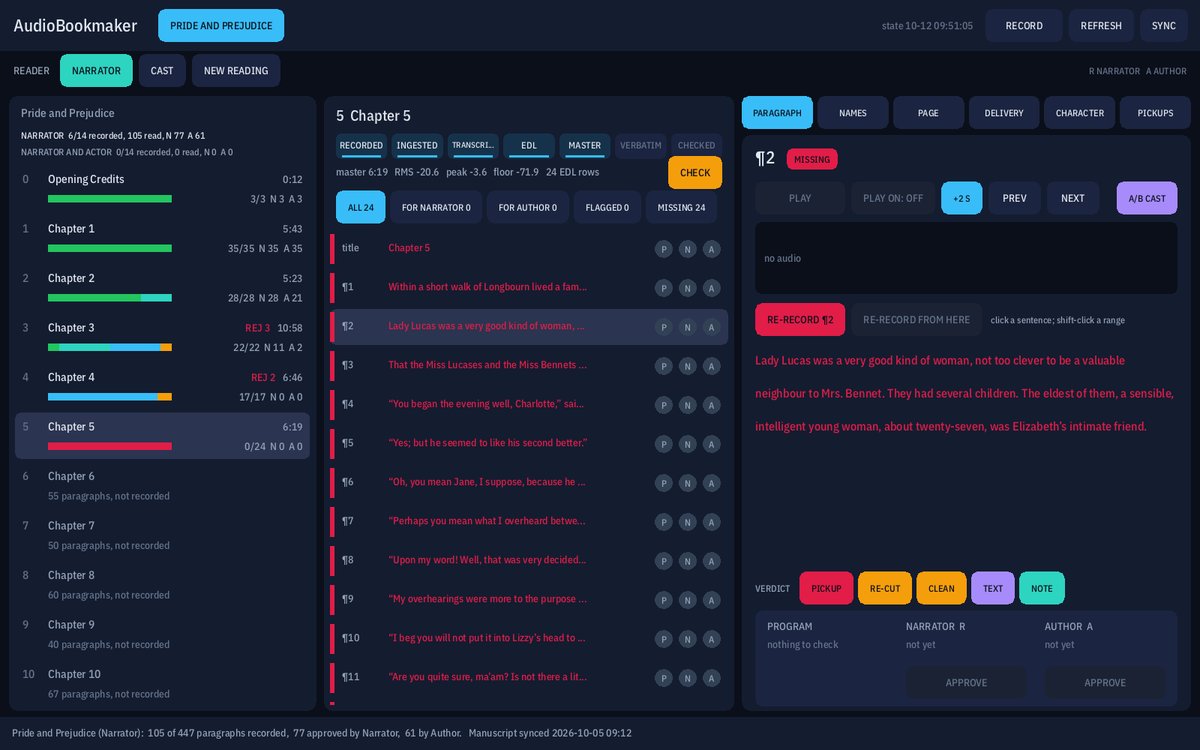Click the Chapter 2 progress bar

(110, 298)
